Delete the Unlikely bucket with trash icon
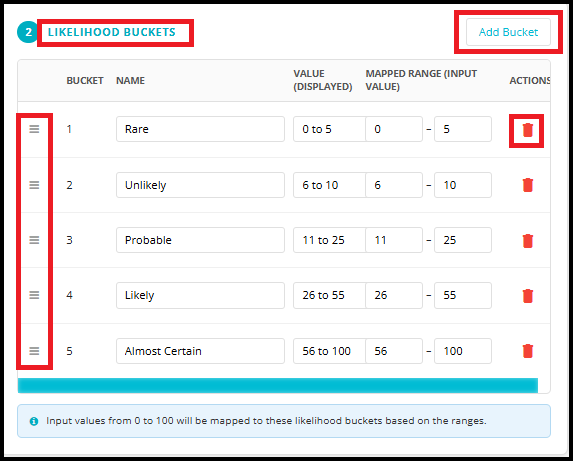573x461 pixels. click(527, 185)
